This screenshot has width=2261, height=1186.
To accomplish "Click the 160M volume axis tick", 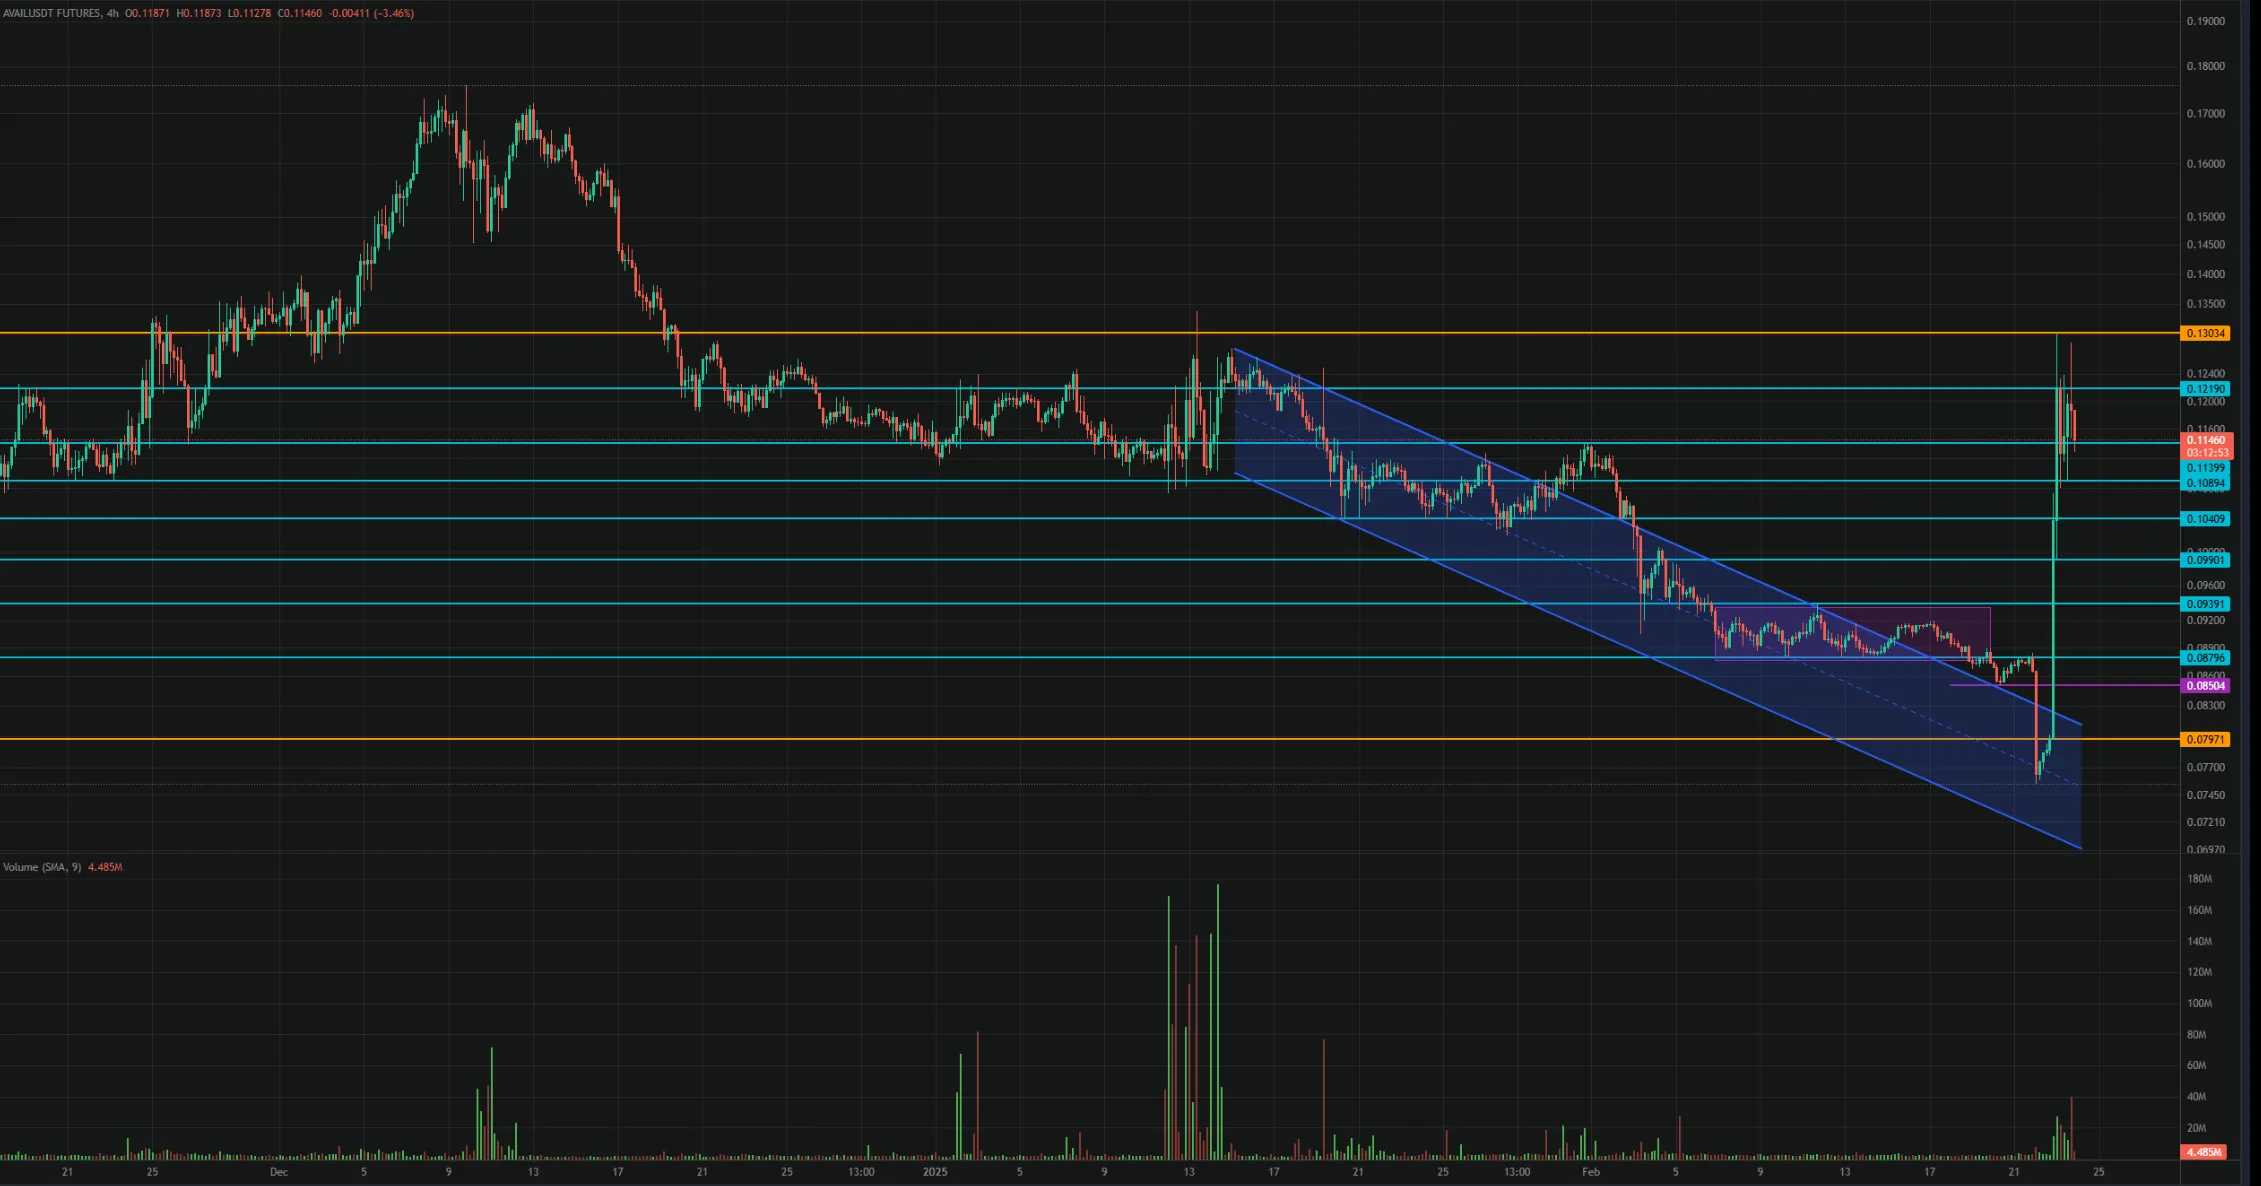I will (x=2199, y=911).
